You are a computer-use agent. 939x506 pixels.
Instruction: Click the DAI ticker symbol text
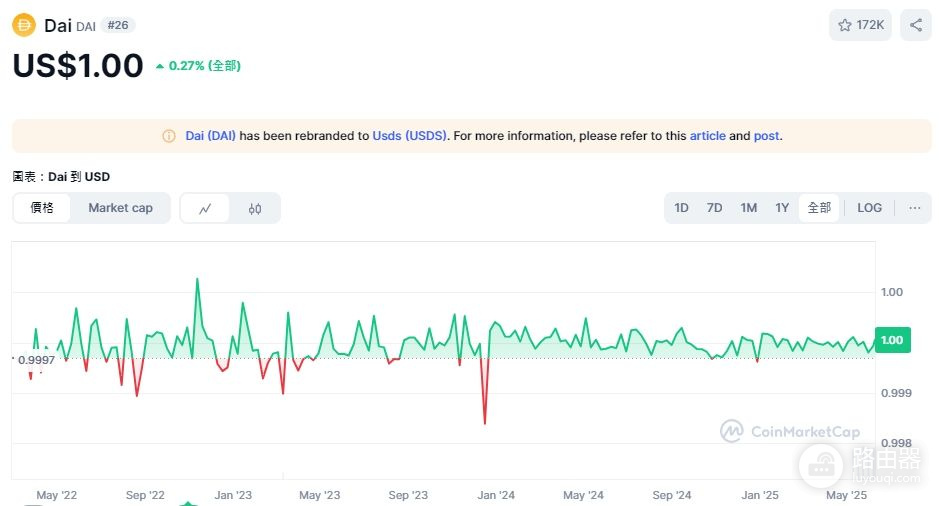86,27
